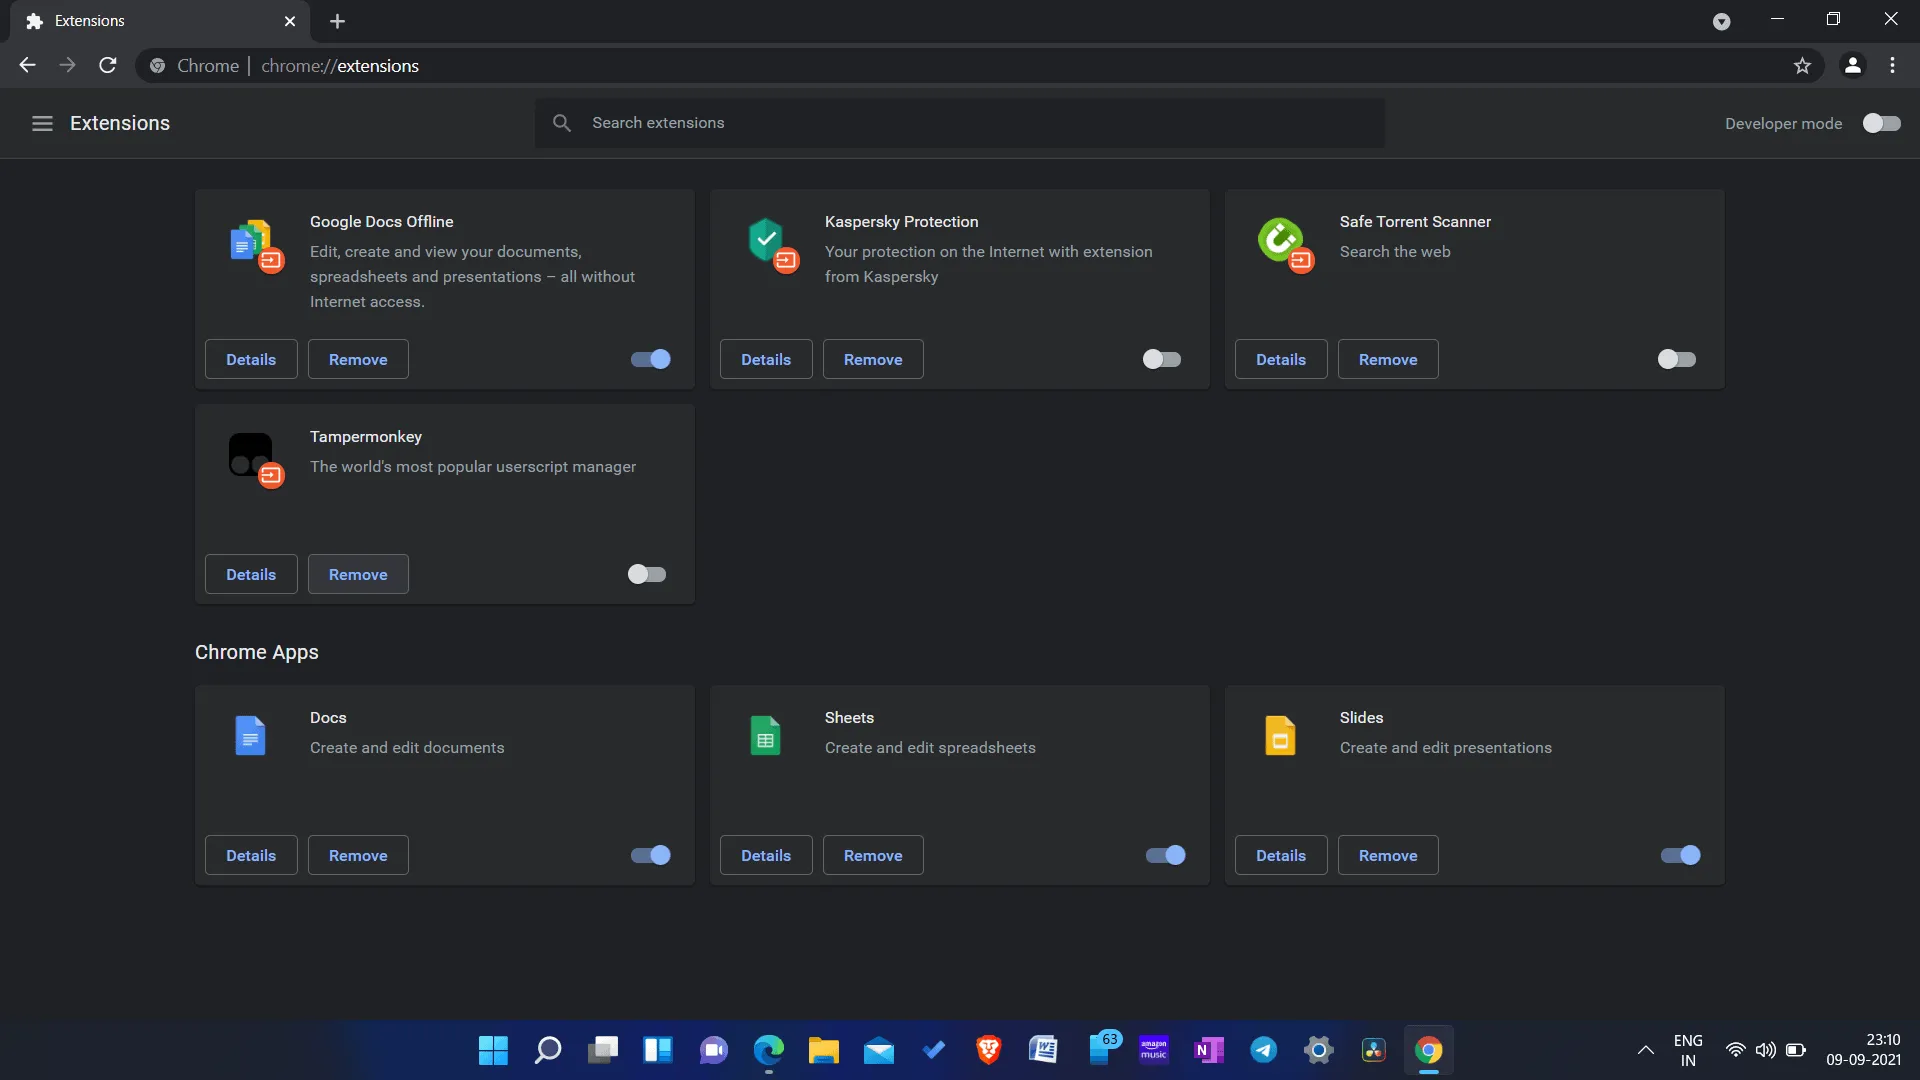Click Remove button for Tampermonkey

[357, 574]
